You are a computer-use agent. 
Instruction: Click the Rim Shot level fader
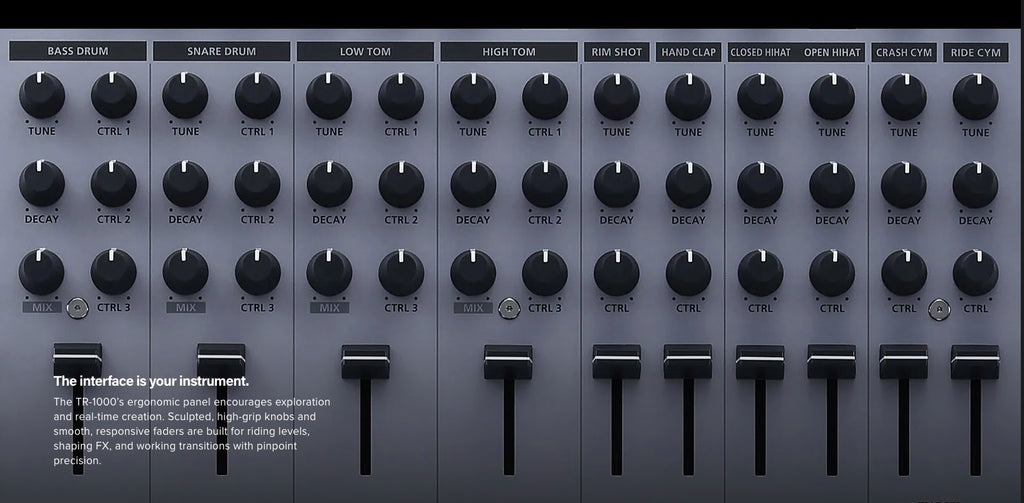pyautogui.click(x=617, y=361)
